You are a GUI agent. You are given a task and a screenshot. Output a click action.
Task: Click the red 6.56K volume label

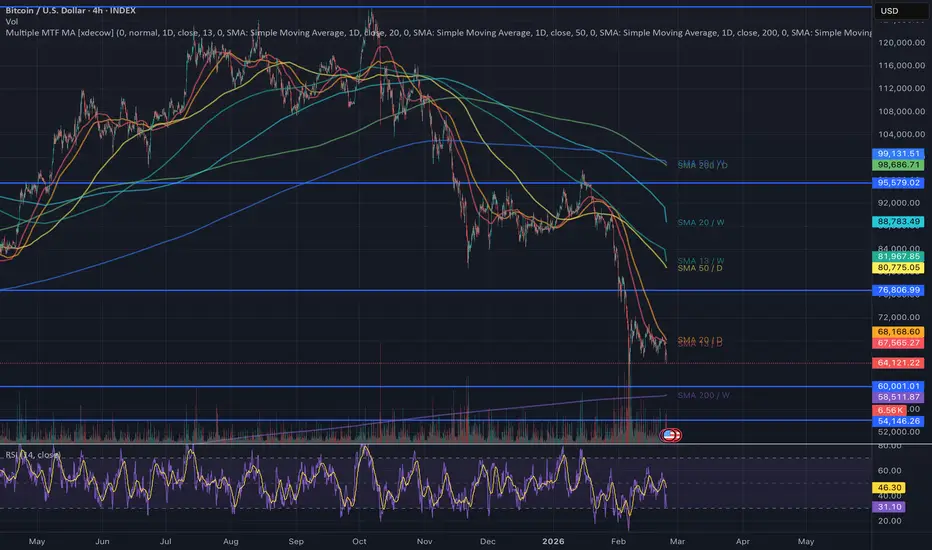889,410
